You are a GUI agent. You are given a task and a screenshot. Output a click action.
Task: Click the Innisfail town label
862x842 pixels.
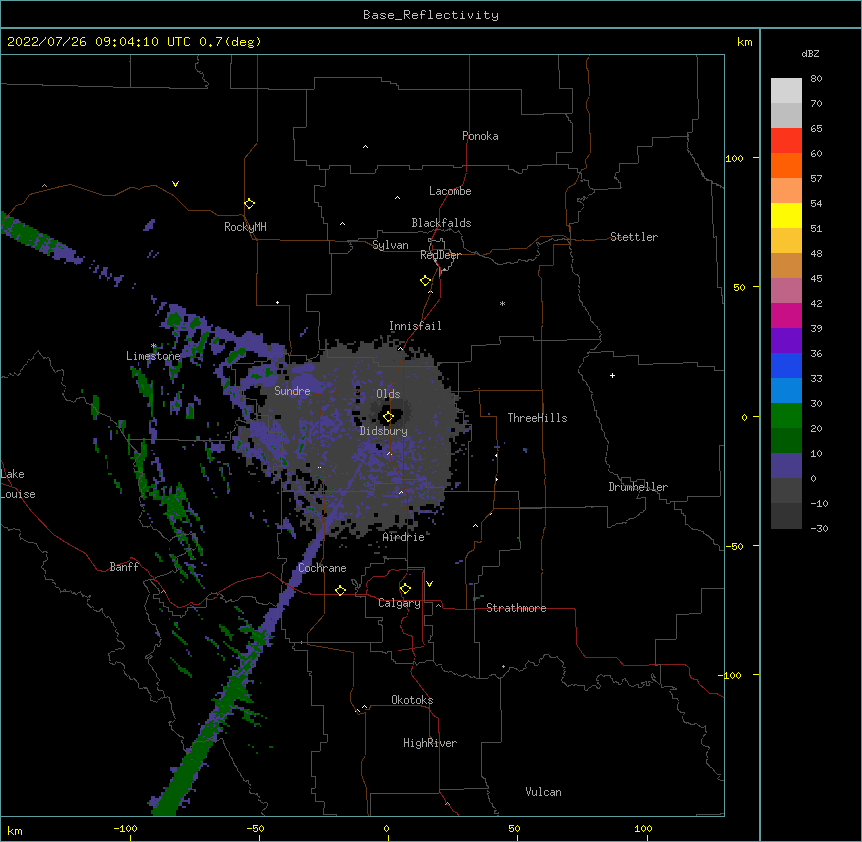(x=415, y=326)
